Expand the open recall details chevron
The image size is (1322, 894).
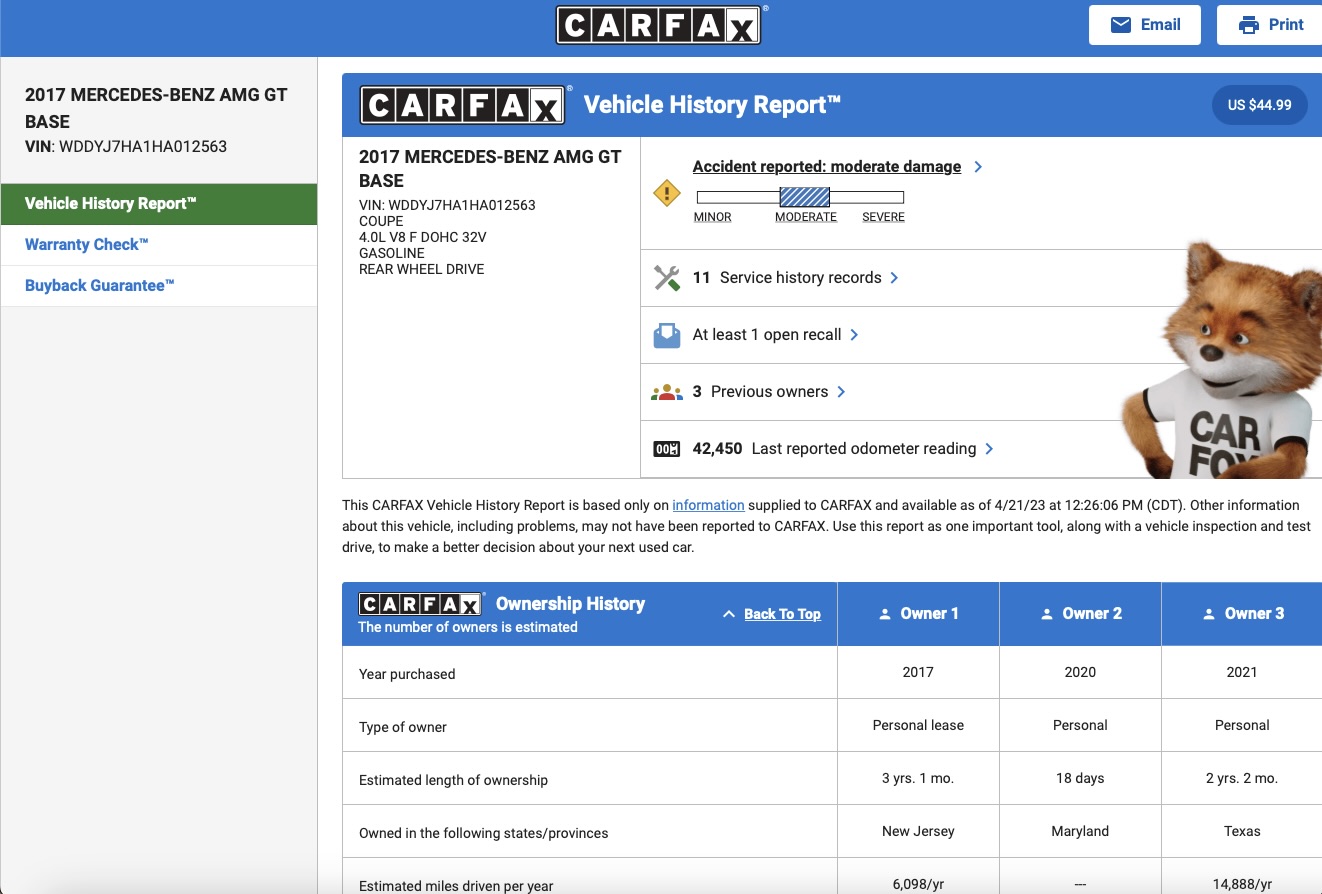[854, 335]
